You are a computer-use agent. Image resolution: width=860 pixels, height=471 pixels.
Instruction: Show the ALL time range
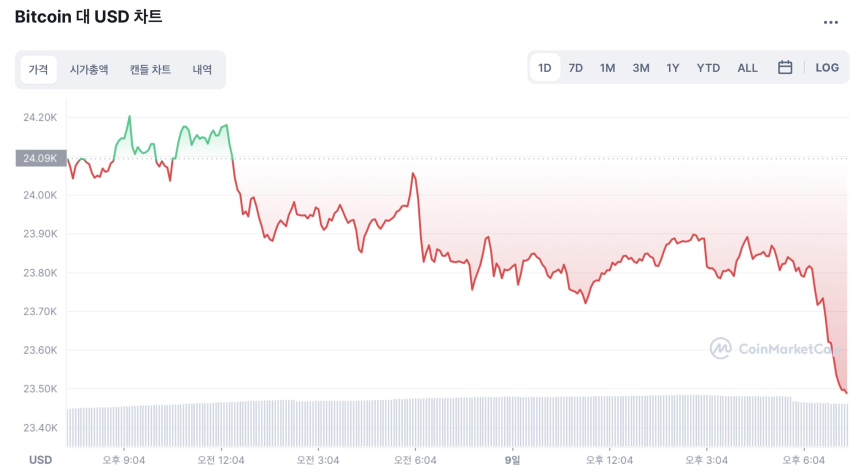747,68
